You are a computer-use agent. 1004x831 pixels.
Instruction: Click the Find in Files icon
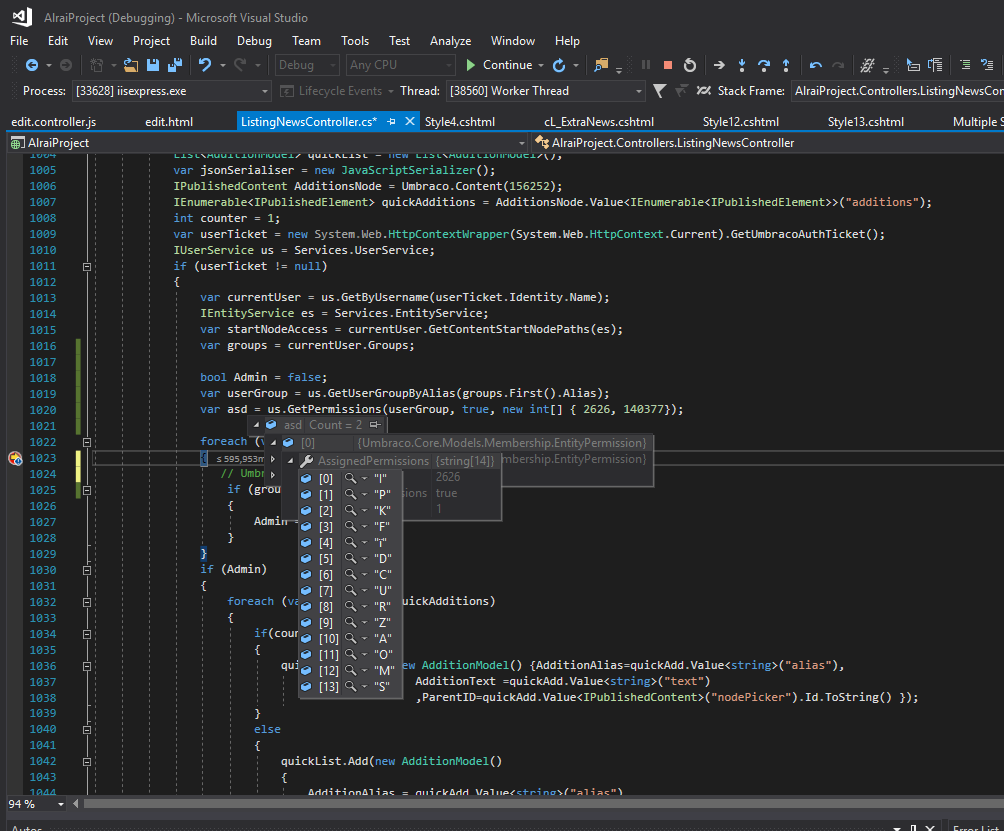point(601,65)
